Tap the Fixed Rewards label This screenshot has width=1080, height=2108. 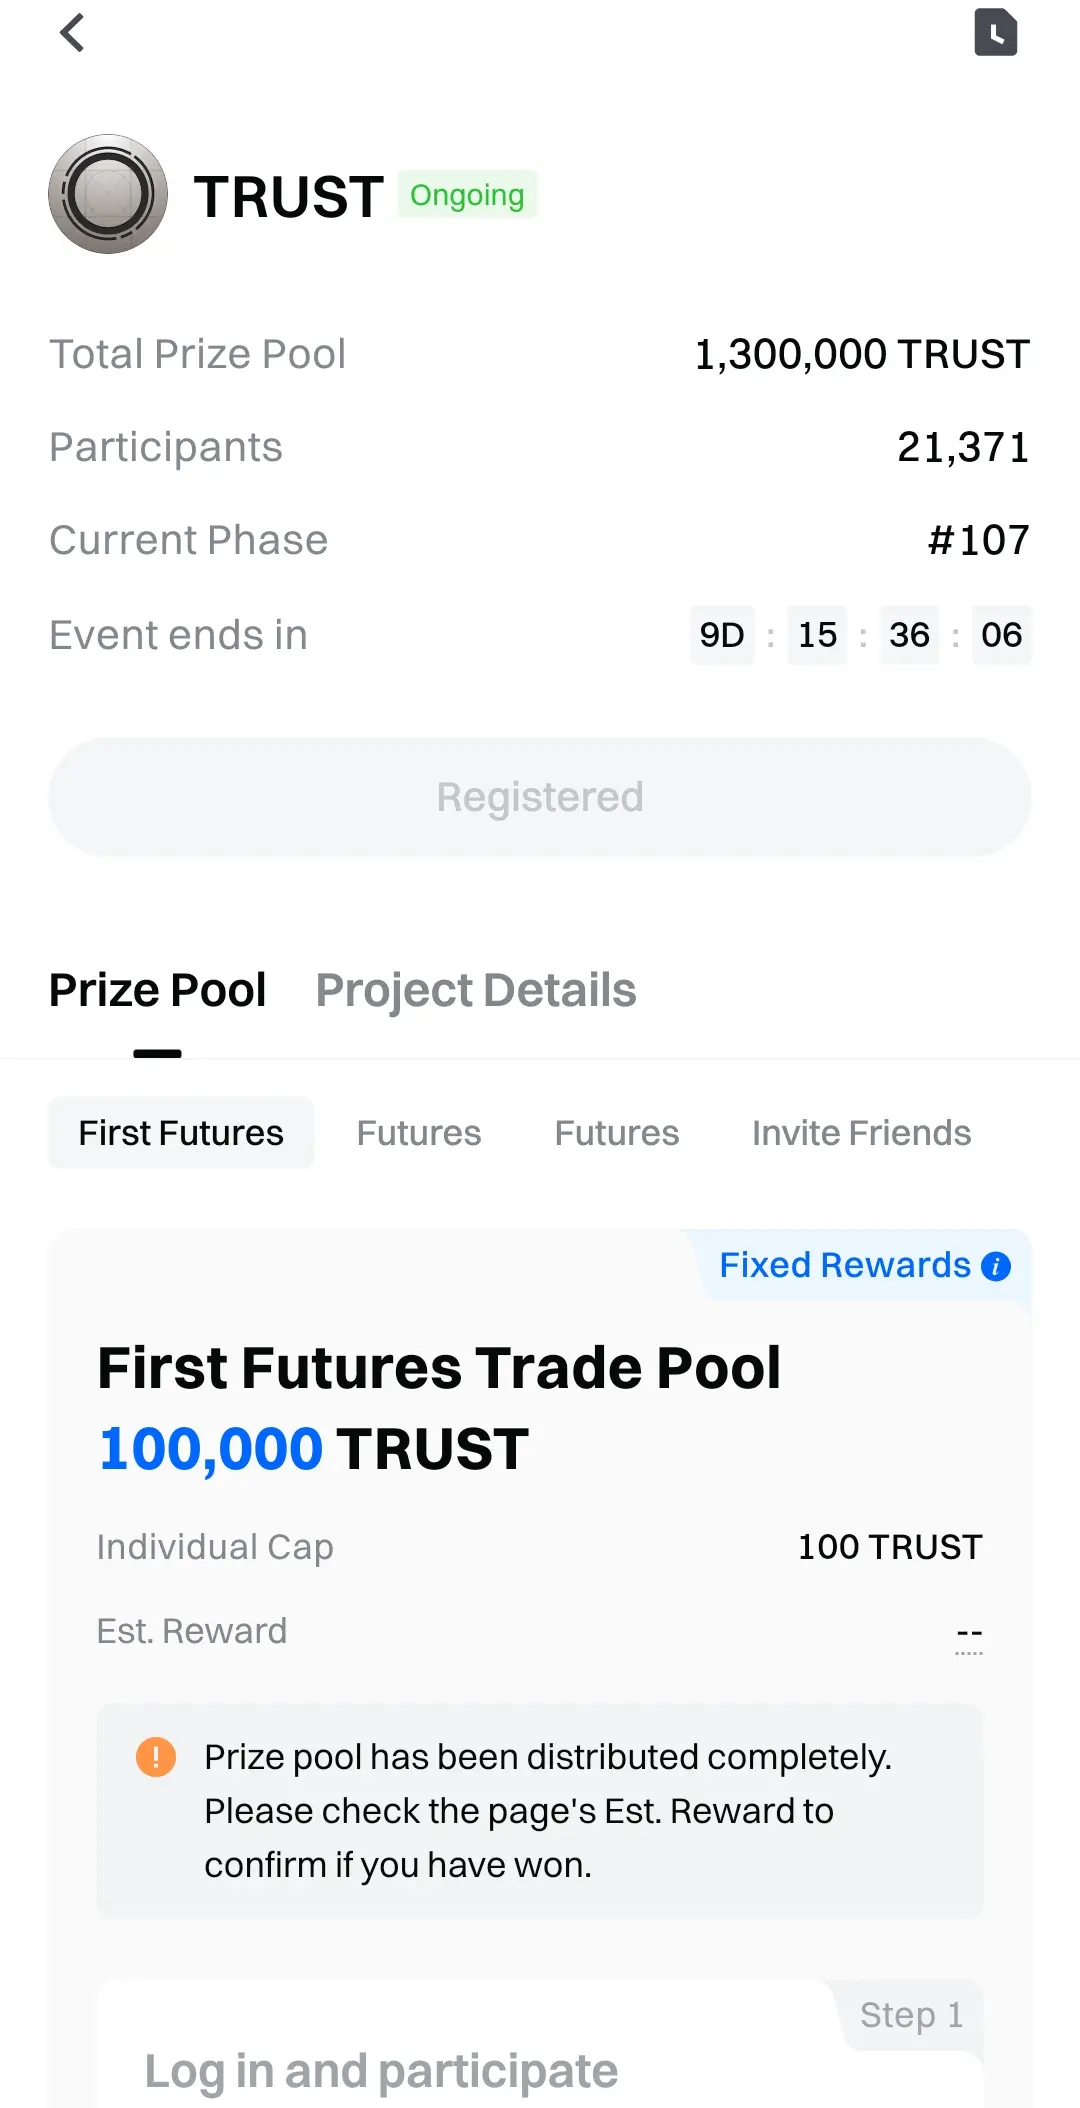coord(845,1265)
